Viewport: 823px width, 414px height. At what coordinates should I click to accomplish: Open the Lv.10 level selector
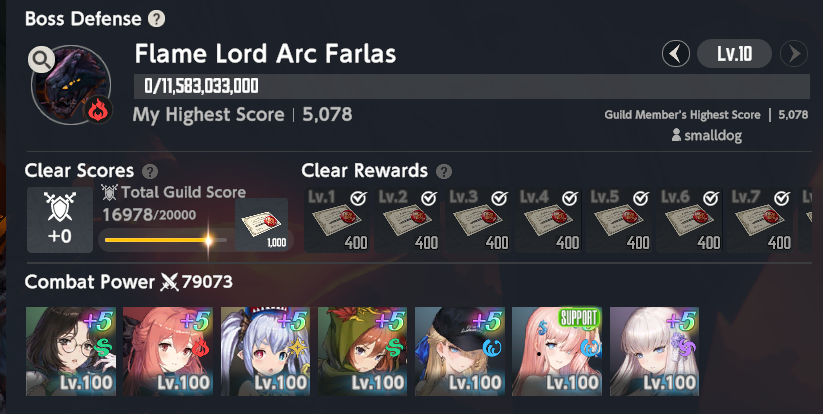click(x=734, y=54)
